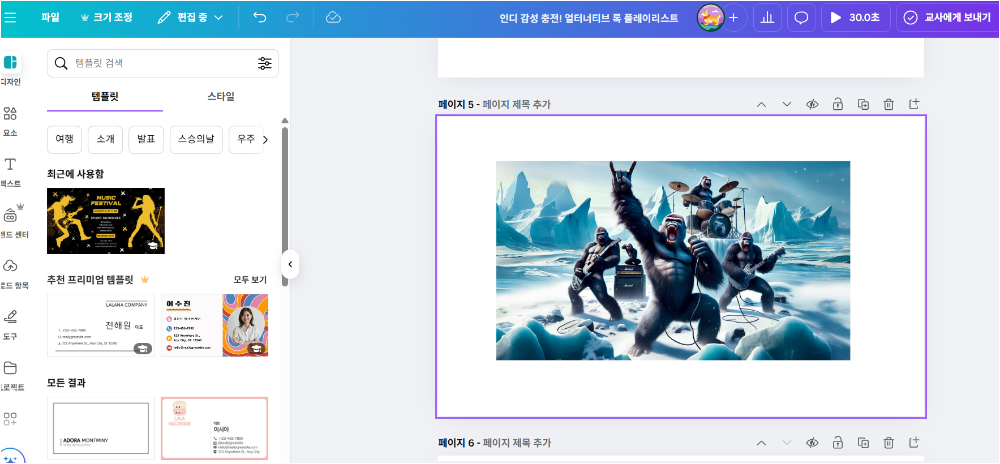Screen dimensions: 1000x464
Task: Select the 발표 category chip
Action: [x=146, y=140]
